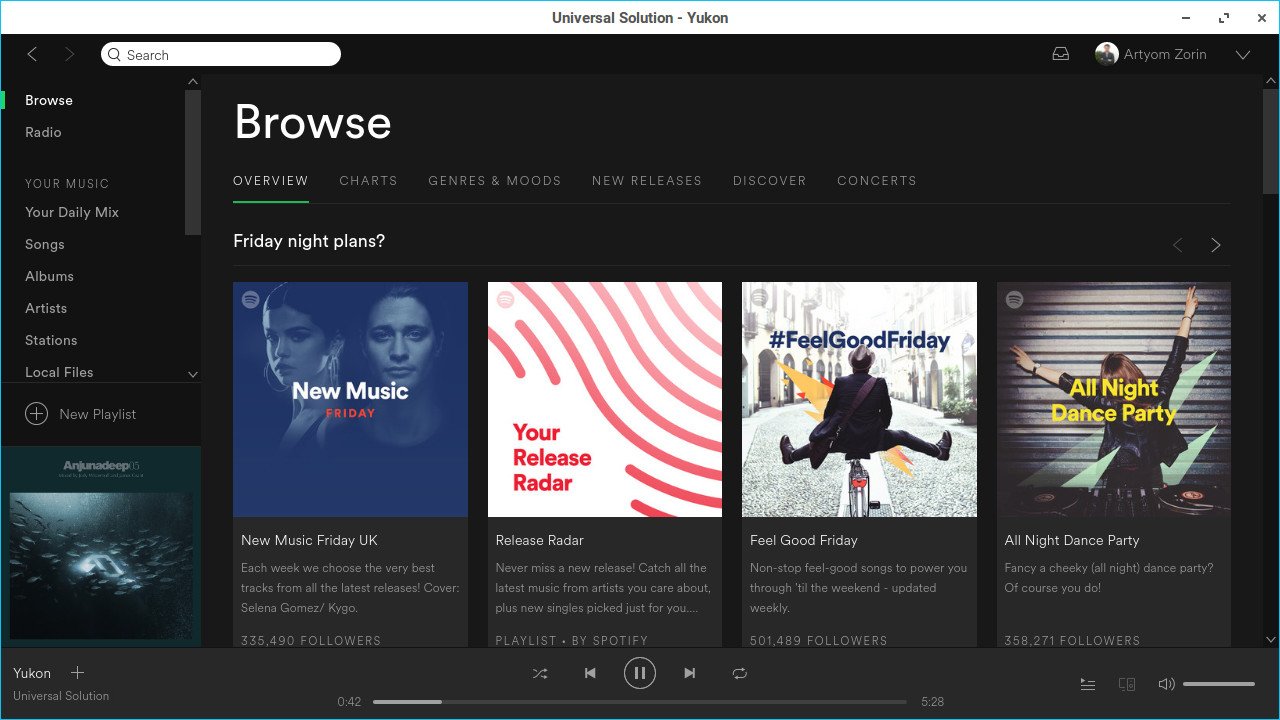
Task: Click inside the Search field
Action: pos(221,54)
